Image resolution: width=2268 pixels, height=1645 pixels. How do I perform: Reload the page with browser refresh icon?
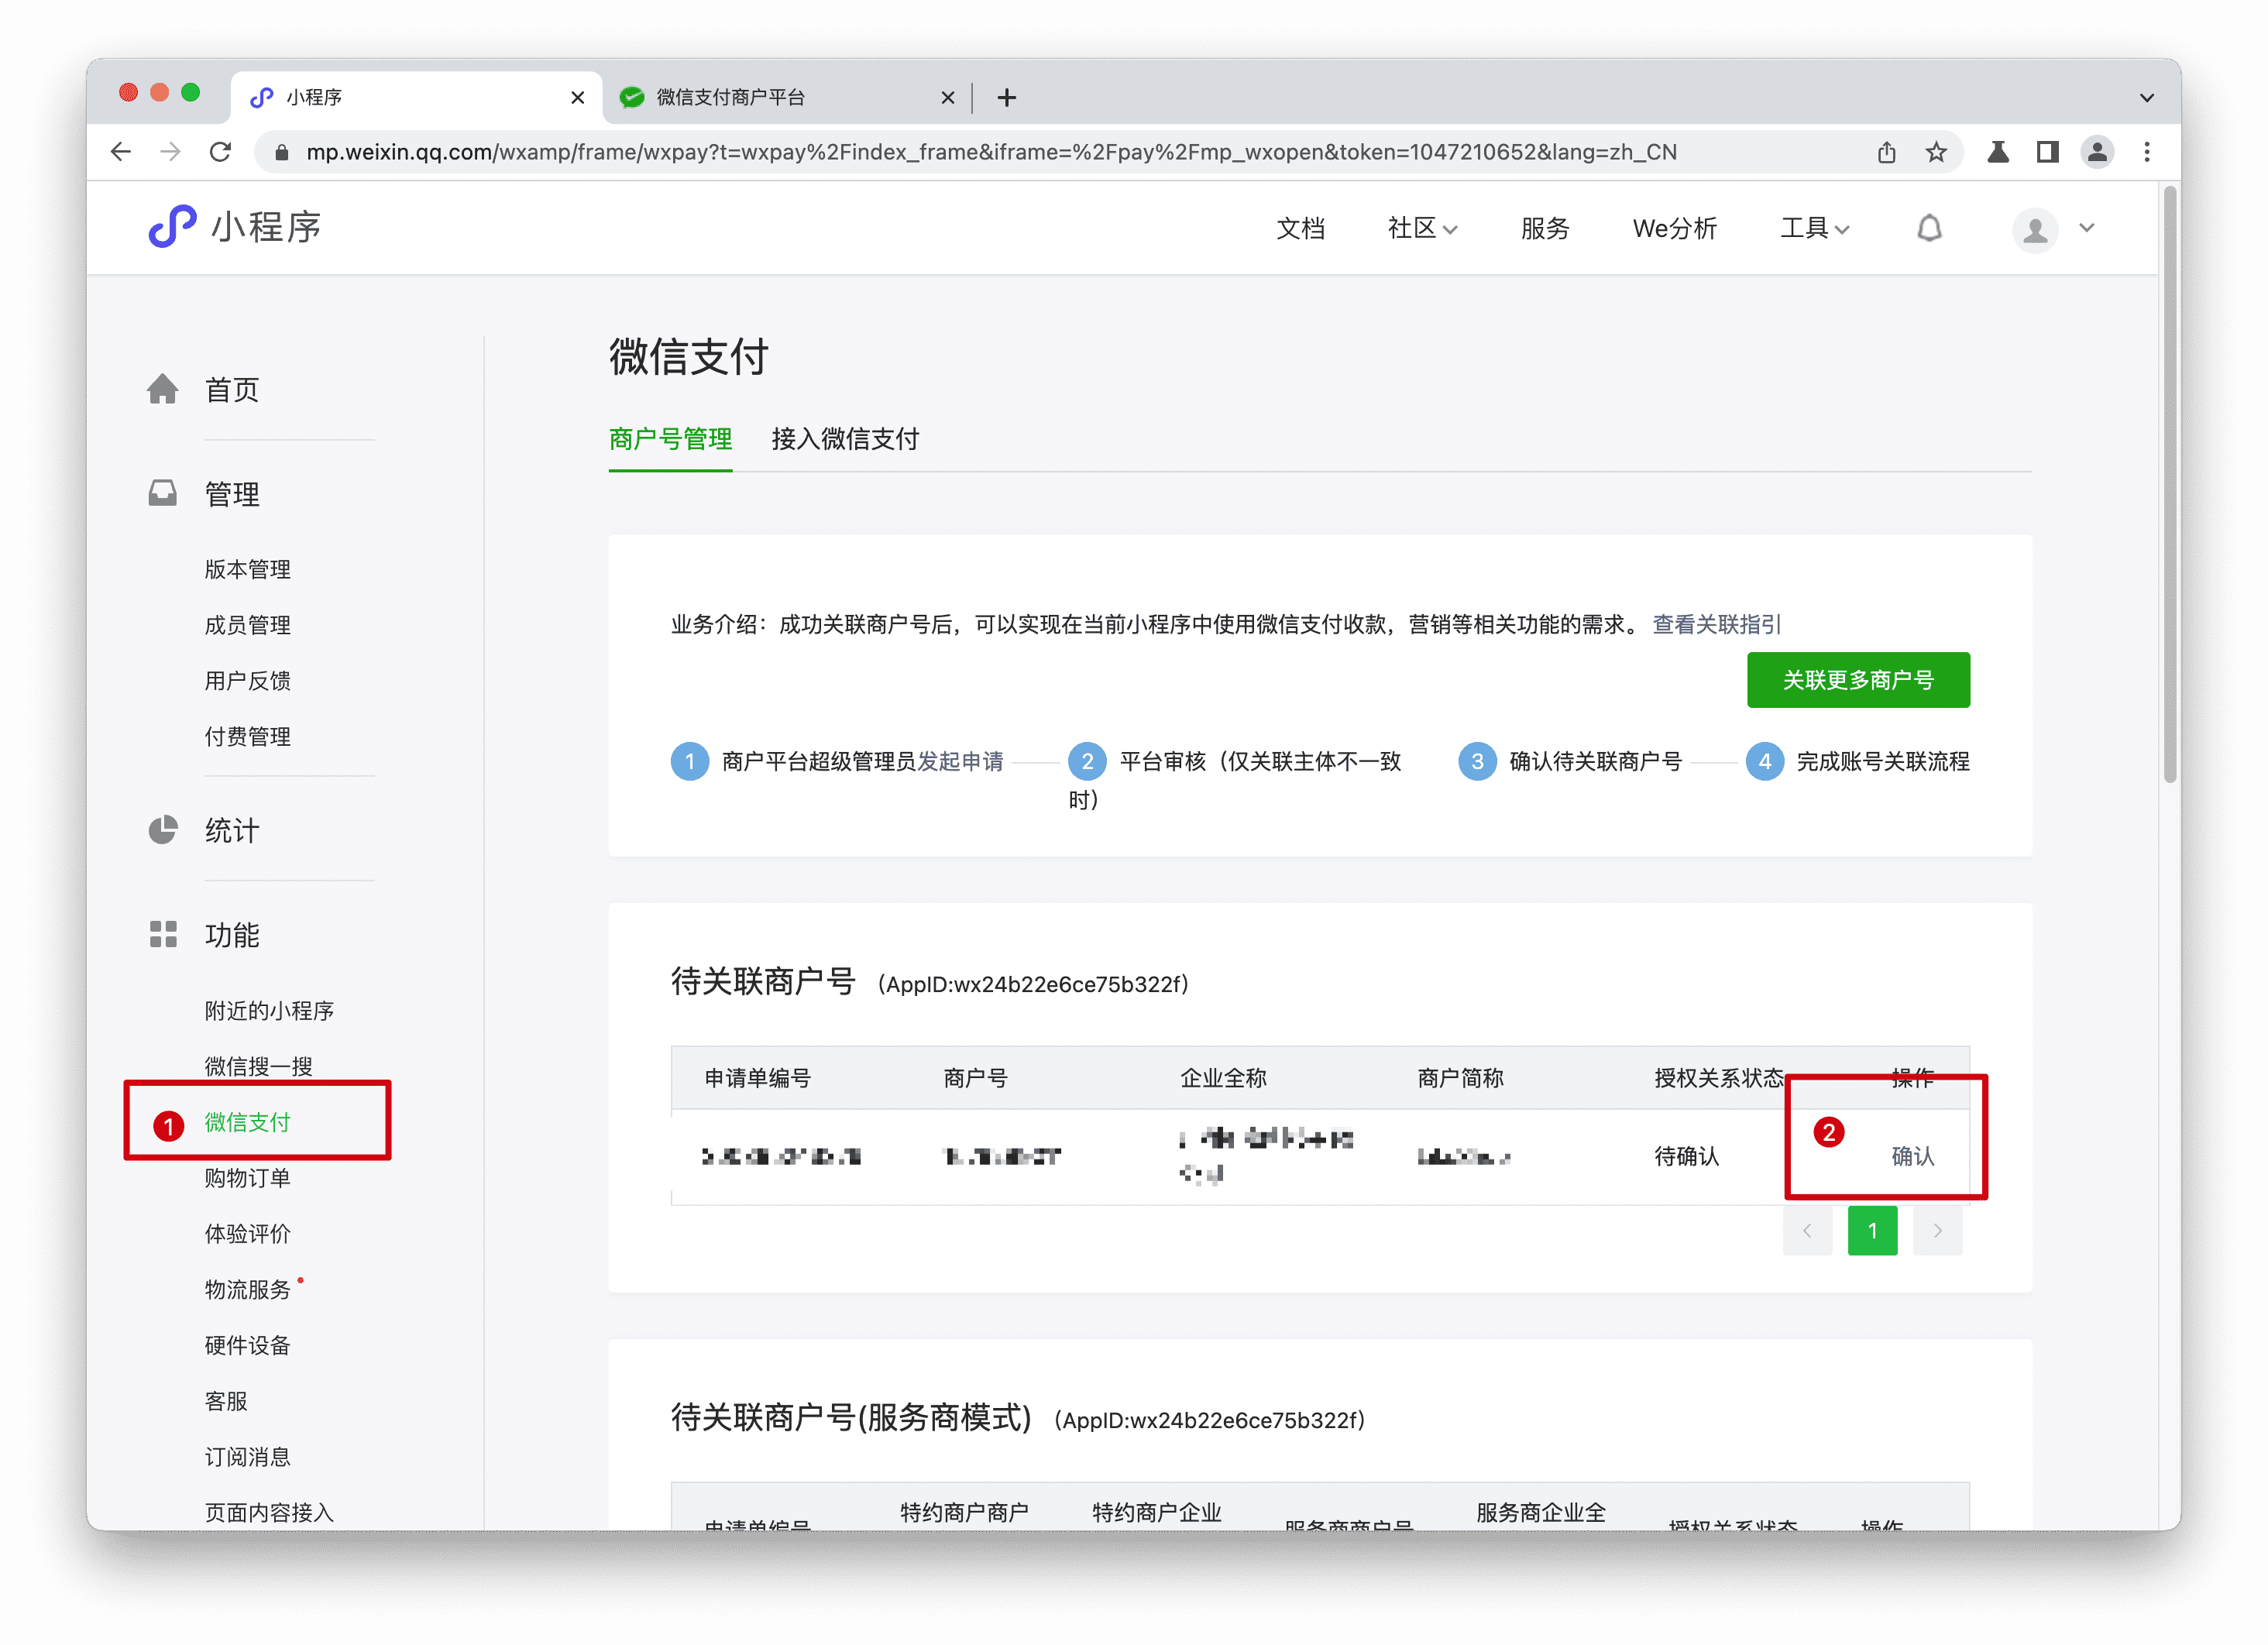click(x=222, y=152)
